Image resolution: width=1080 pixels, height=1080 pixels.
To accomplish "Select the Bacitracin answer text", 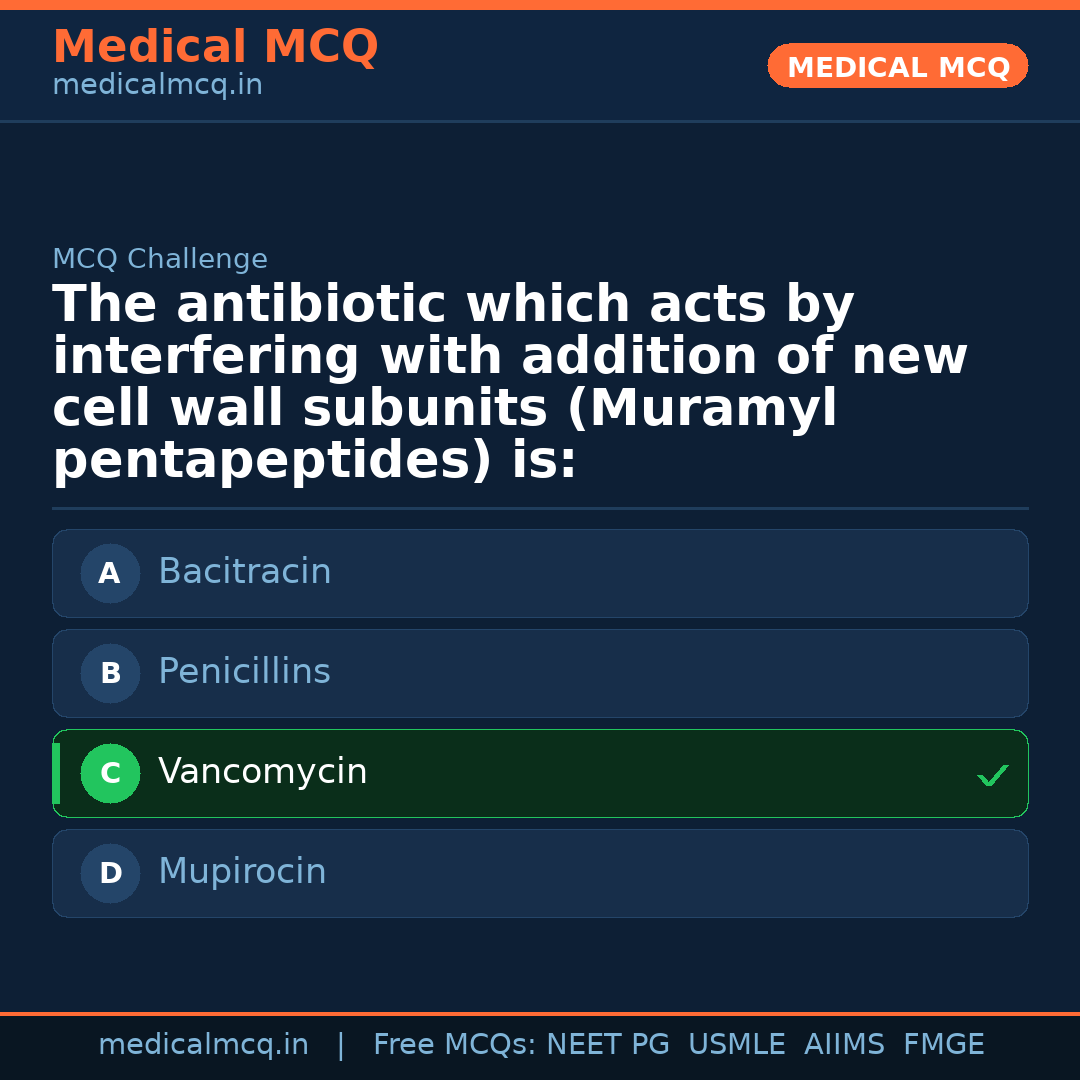I will (x=244, y=572).
